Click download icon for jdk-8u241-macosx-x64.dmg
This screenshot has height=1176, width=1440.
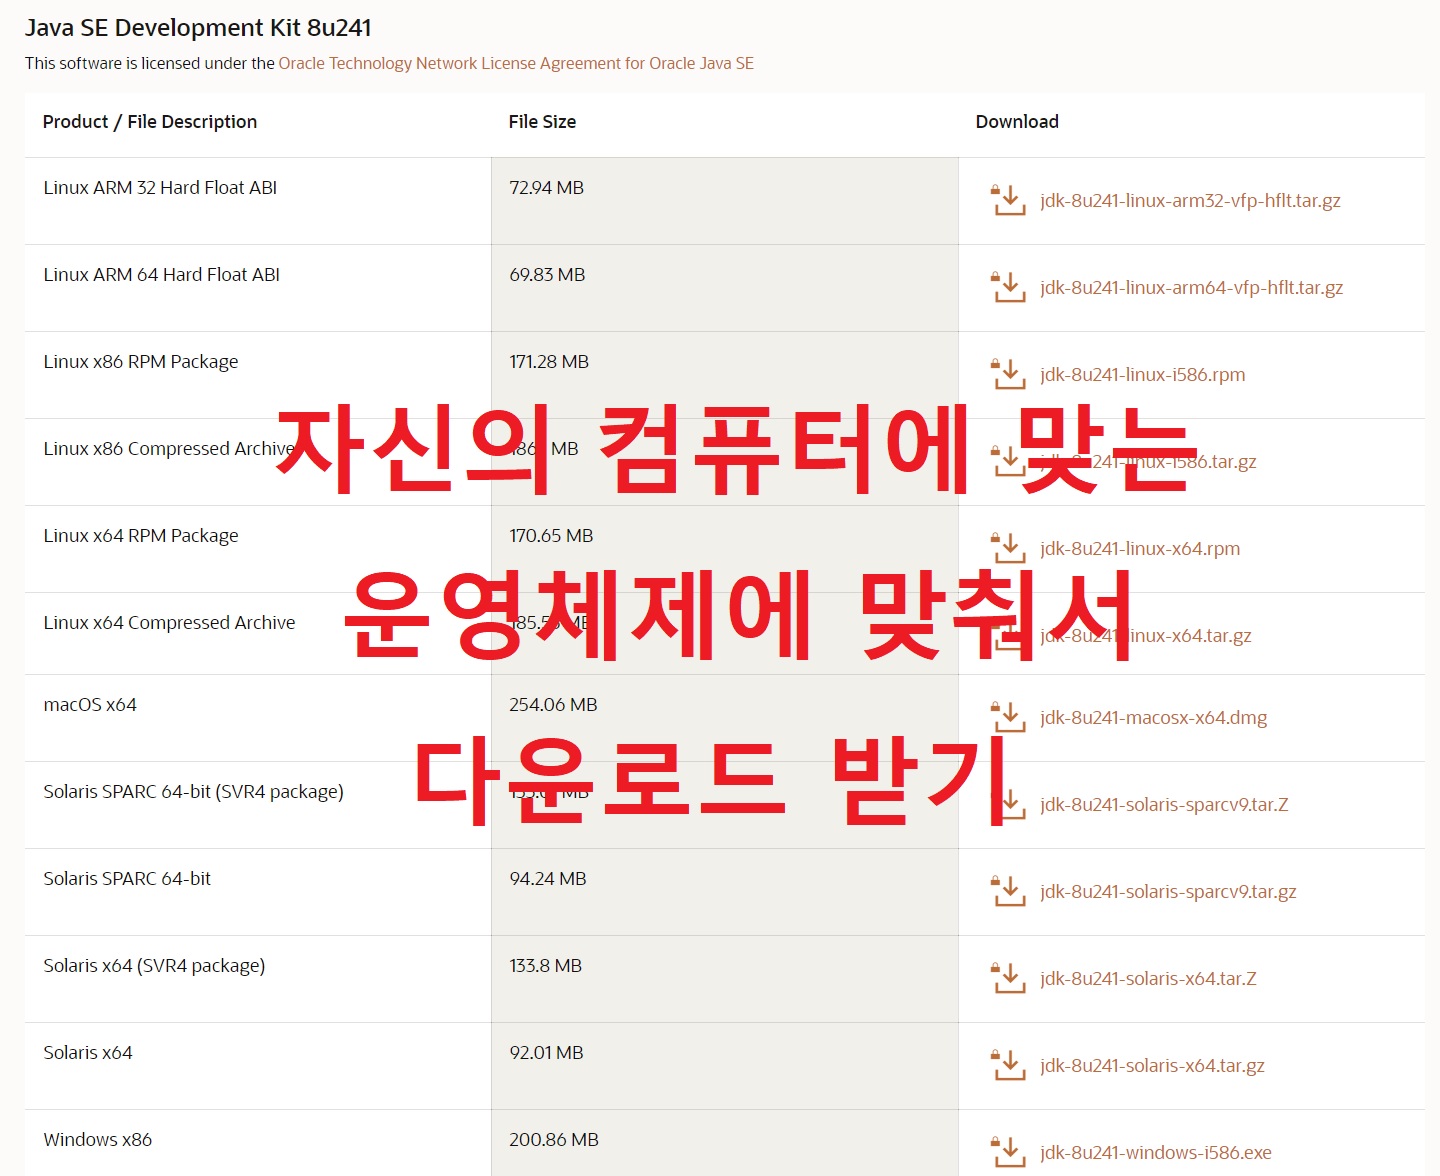coord(1008,717)
